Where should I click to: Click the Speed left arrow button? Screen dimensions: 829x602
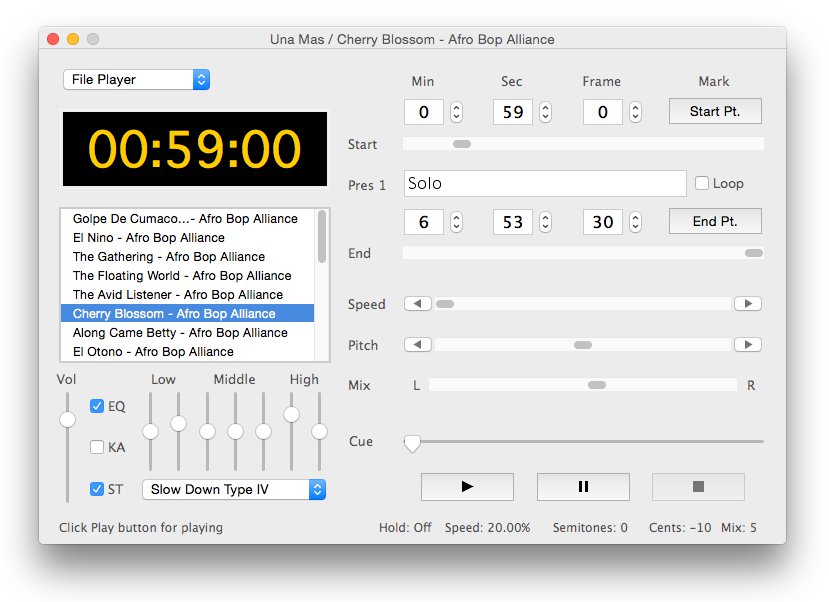[418, 303]
